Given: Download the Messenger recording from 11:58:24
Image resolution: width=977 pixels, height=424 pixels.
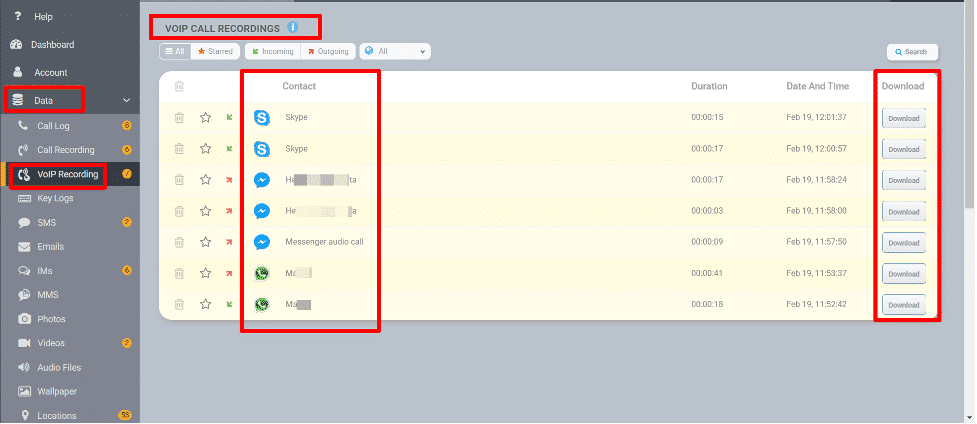Looking at the screenshot, I should pos(903,180).
